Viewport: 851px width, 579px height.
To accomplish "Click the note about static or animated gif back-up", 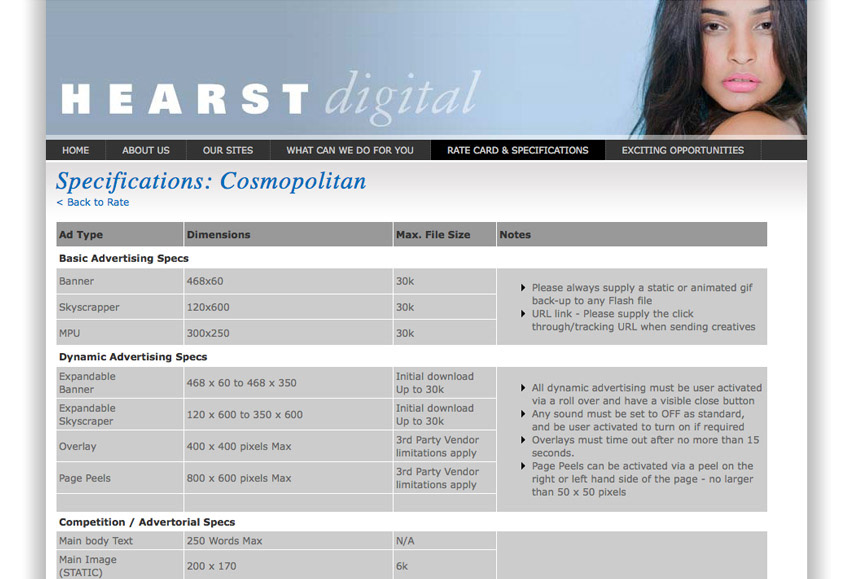I will [x=642, y=294].
